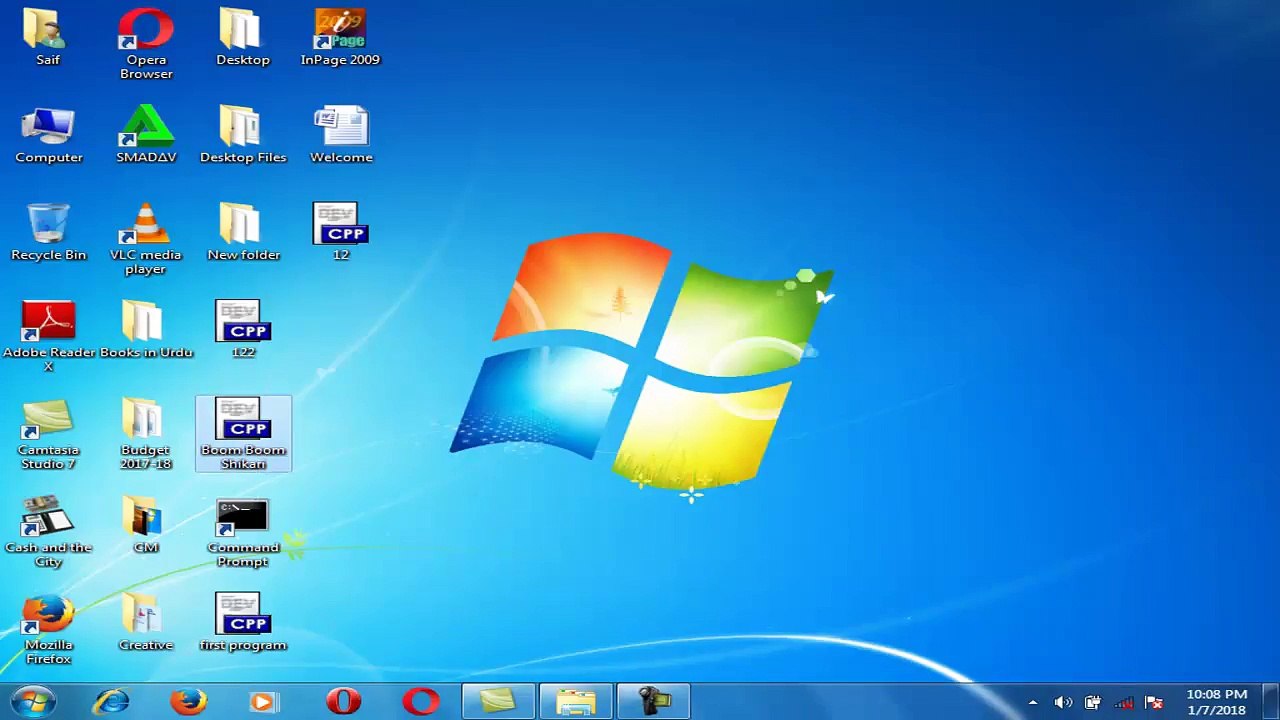Open the network status tray icon

pos(1124,702)
